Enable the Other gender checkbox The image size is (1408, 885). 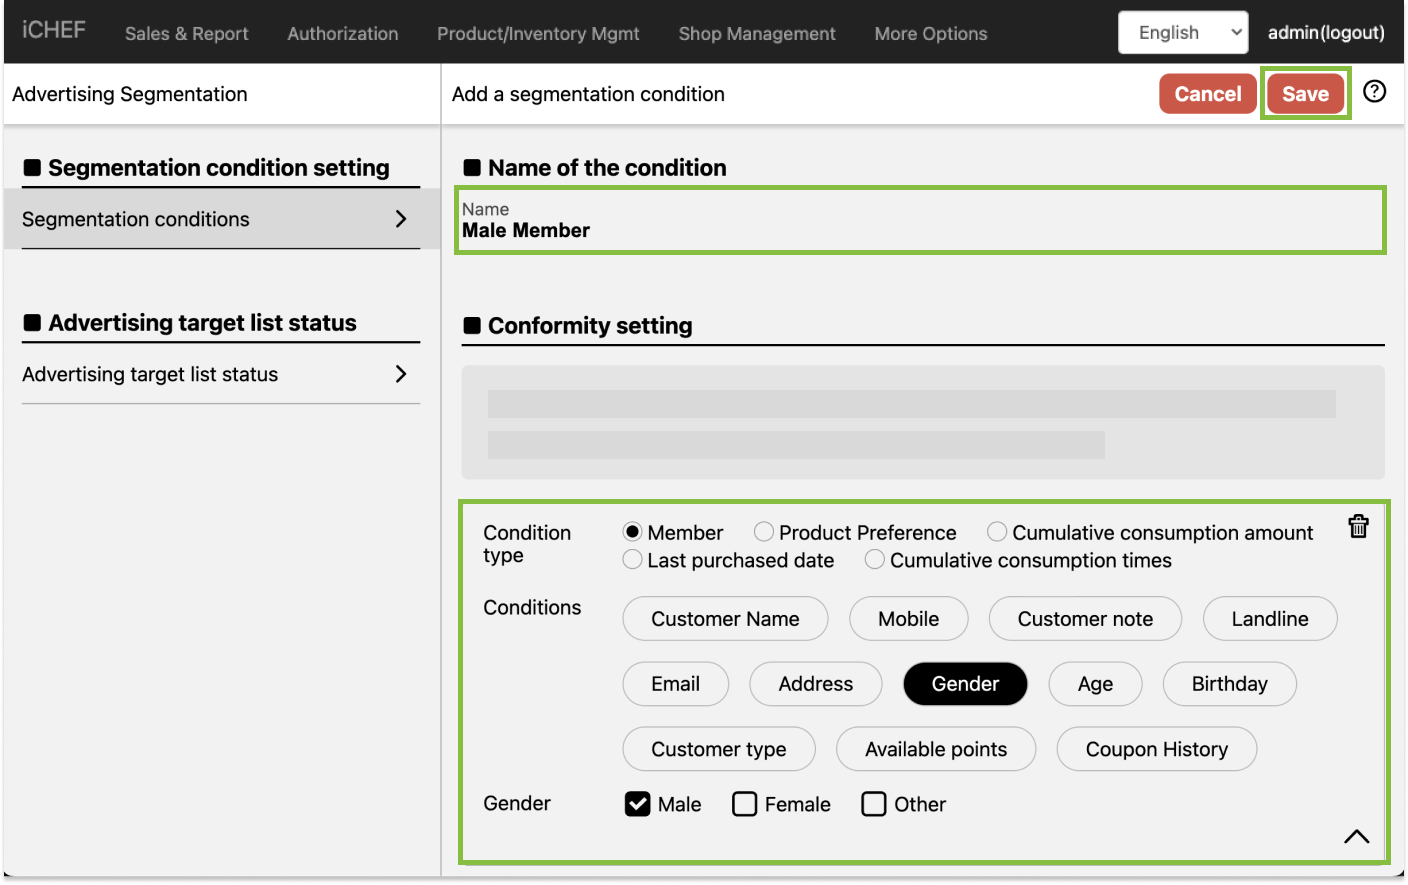[x=873, y=804]
